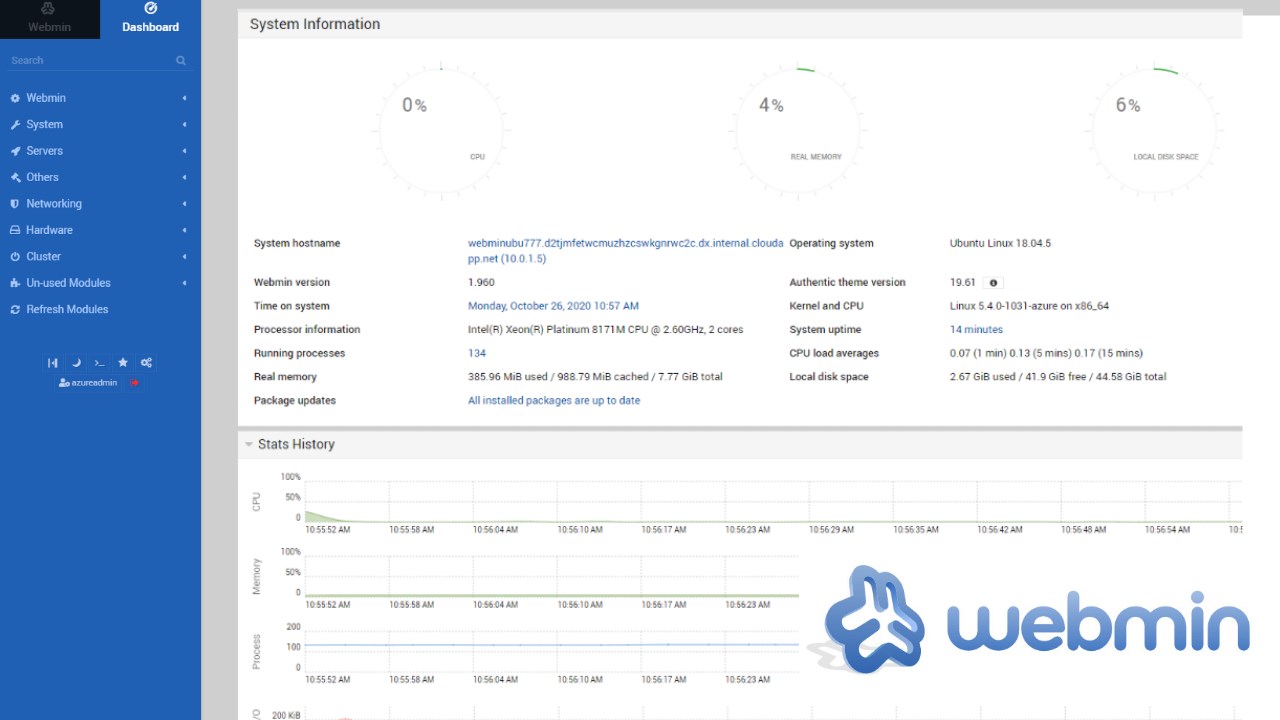Click the CPU load averages value

click(1046, 353)
